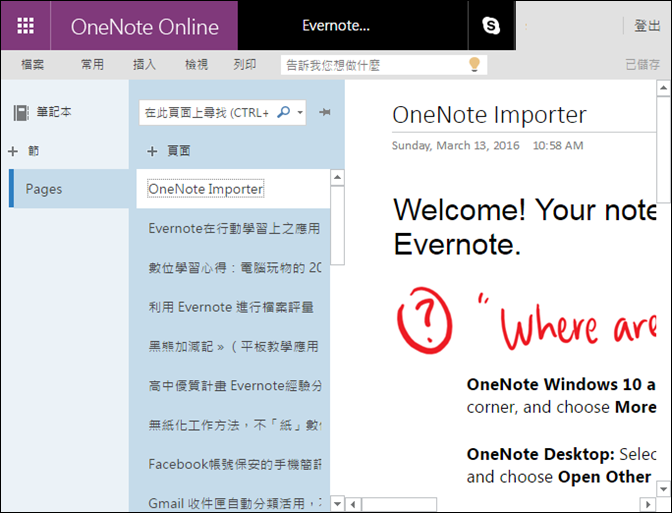Open the 列印 ribbon tab
The width and height of the screenshot is (672, 513).
(245, 65)
